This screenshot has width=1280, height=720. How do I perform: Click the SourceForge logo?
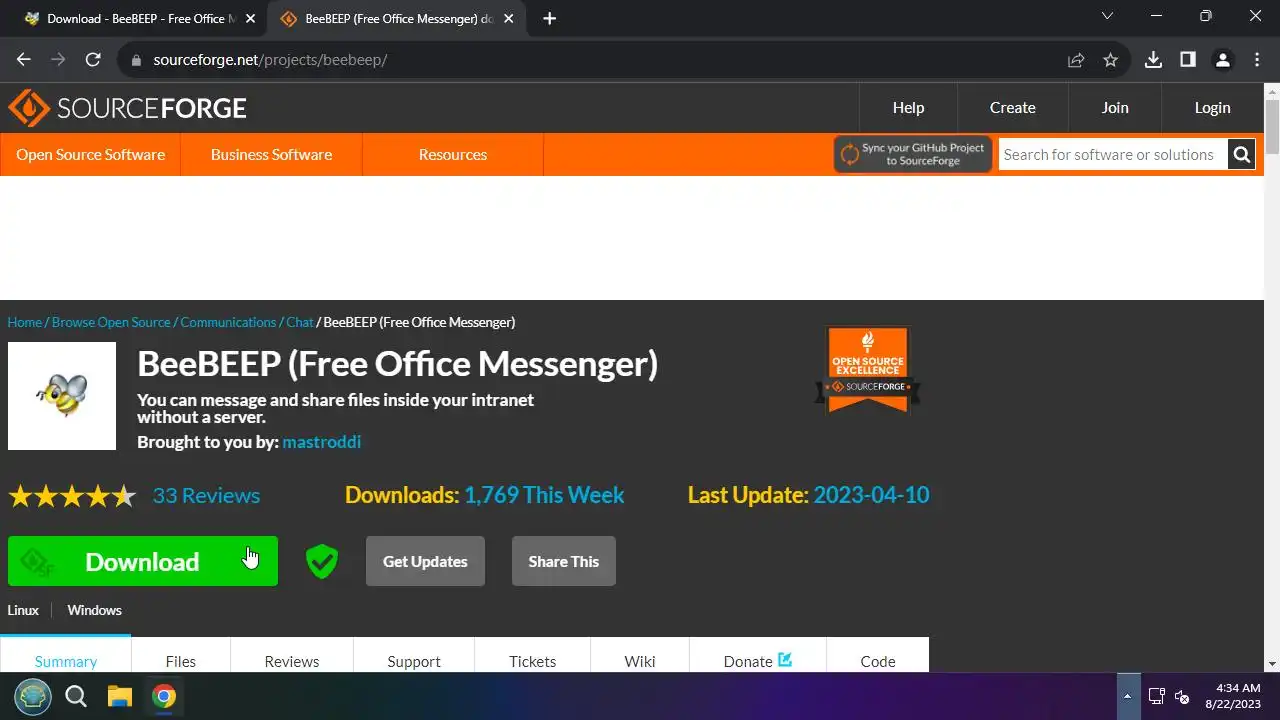pyautogui.click(x=127, y=108)
